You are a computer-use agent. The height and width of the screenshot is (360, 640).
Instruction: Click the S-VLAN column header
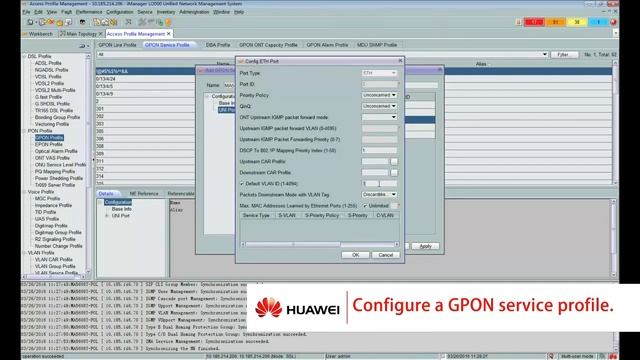[287, 215]
